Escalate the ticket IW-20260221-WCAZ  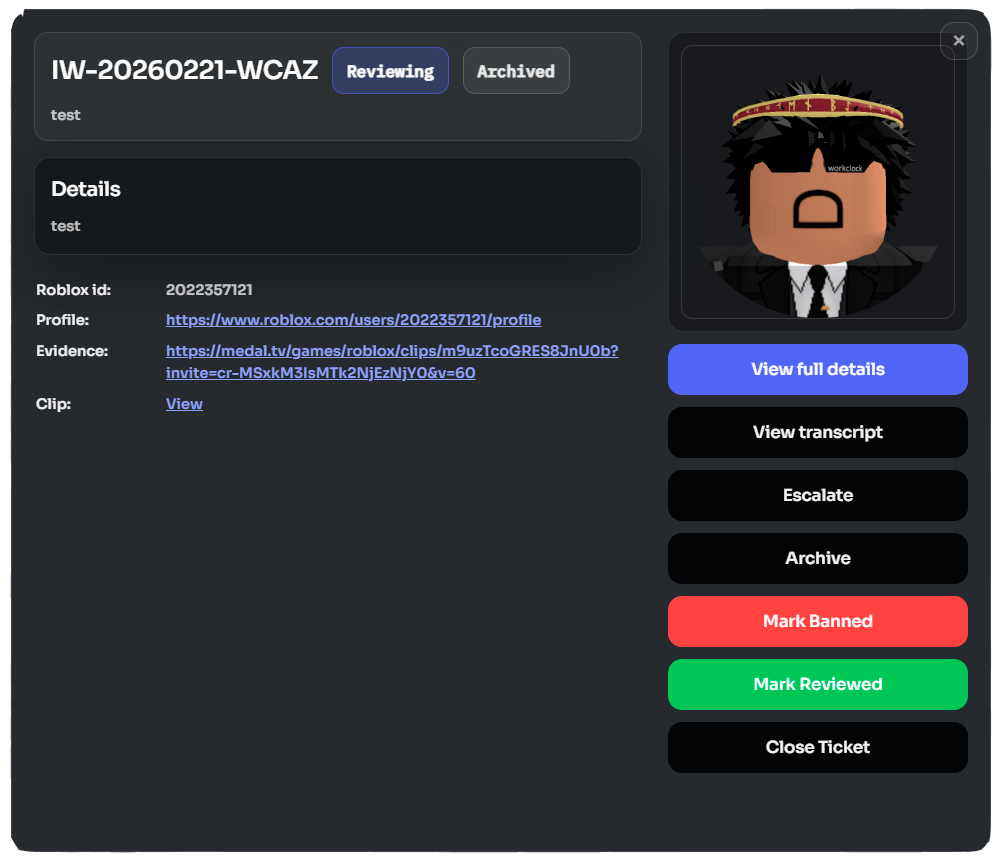coord(817,495)
